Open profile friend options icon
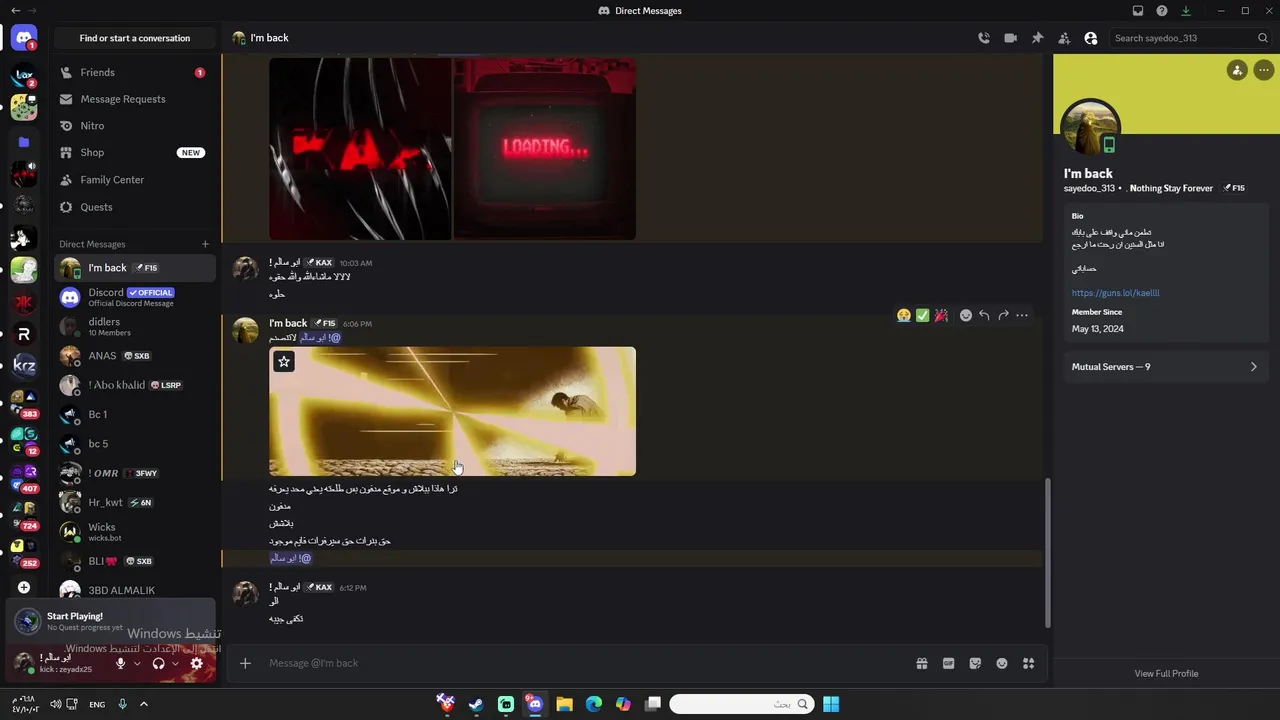 coord(1237,70)
